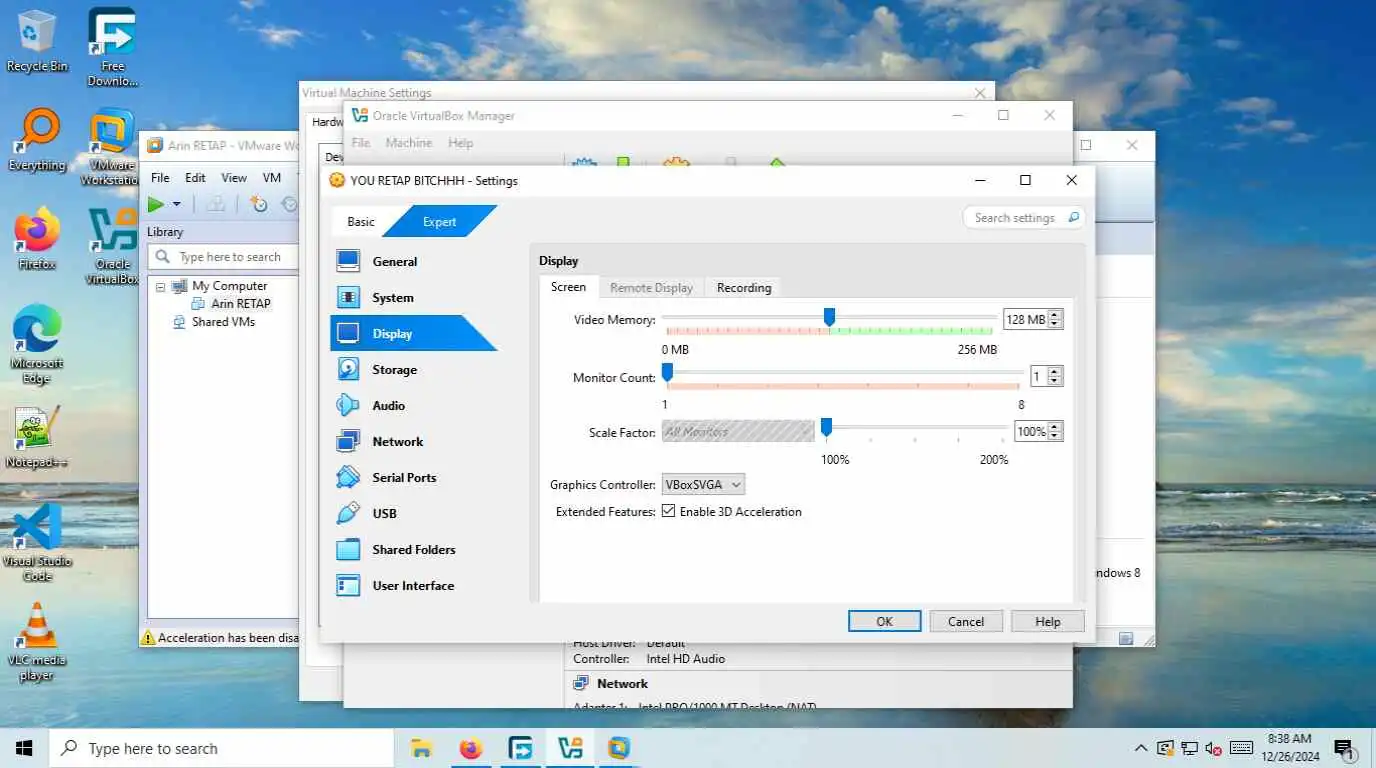Open Notepad++ desktop icon
1376x768 pixels.
click(x=37, y=438)
